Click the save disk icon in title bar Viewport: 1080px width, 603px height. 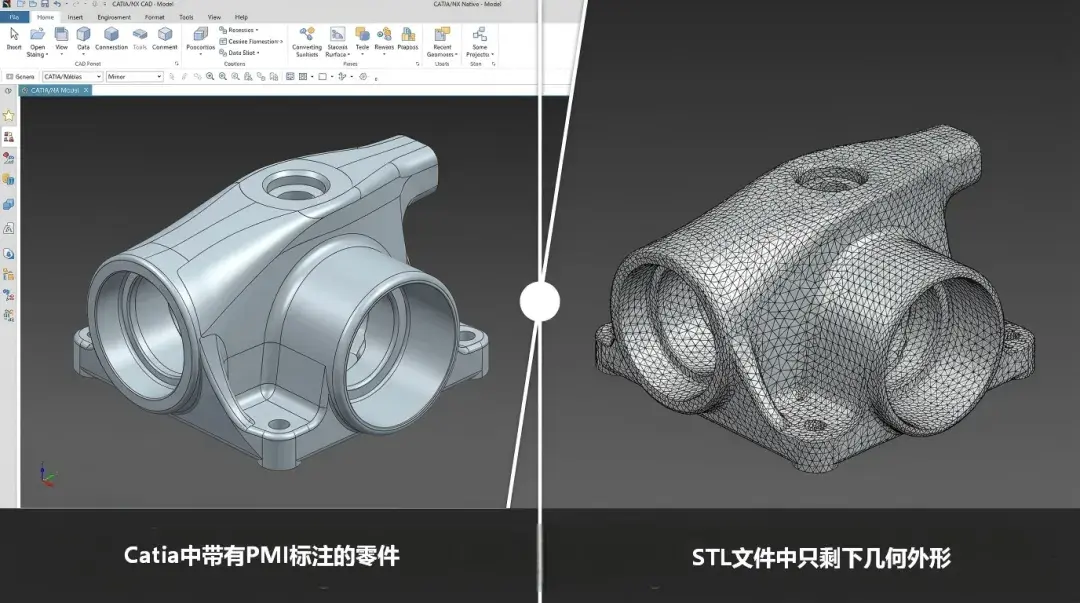tap(44, 5)
